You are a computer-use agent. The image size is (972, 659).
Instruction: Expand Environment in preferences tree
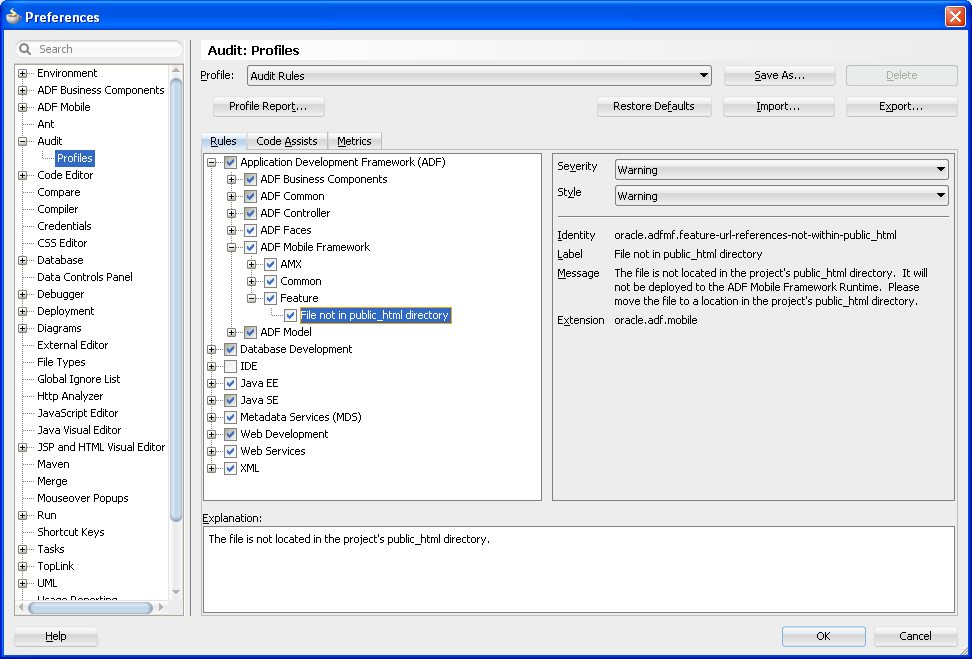(x=22, y=73)
